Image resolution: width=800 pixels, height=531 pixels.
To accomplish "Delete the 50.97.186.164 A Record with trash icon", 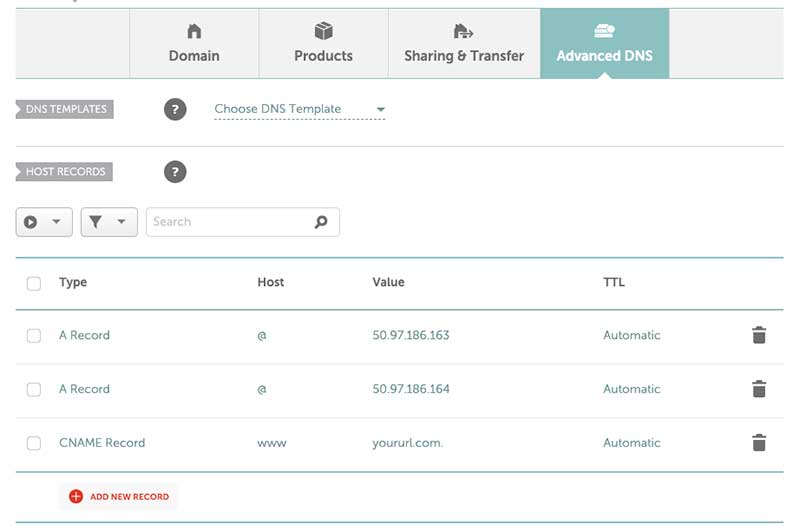I will [x=759, y=389].
